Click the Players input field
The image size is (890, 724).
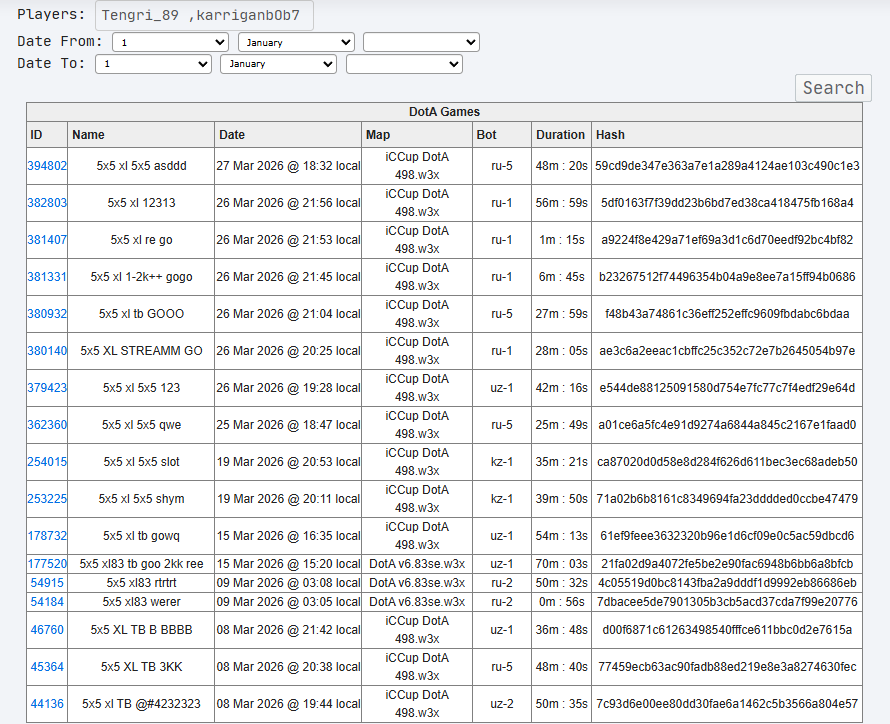204,15
